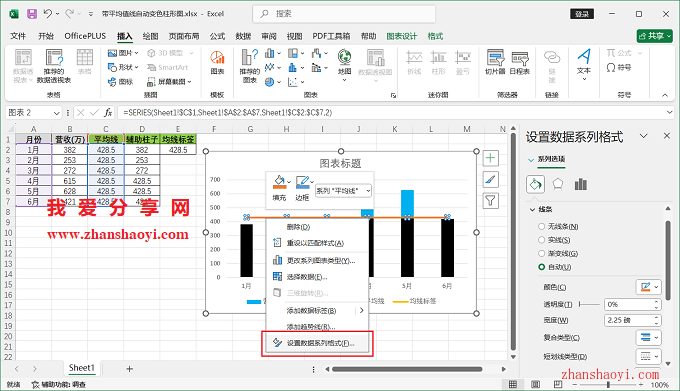Image resolution: width=680 pixels, height=391 pixels.
Task: Click the Chart Filters funnel button
Action: tap(490, 200)
